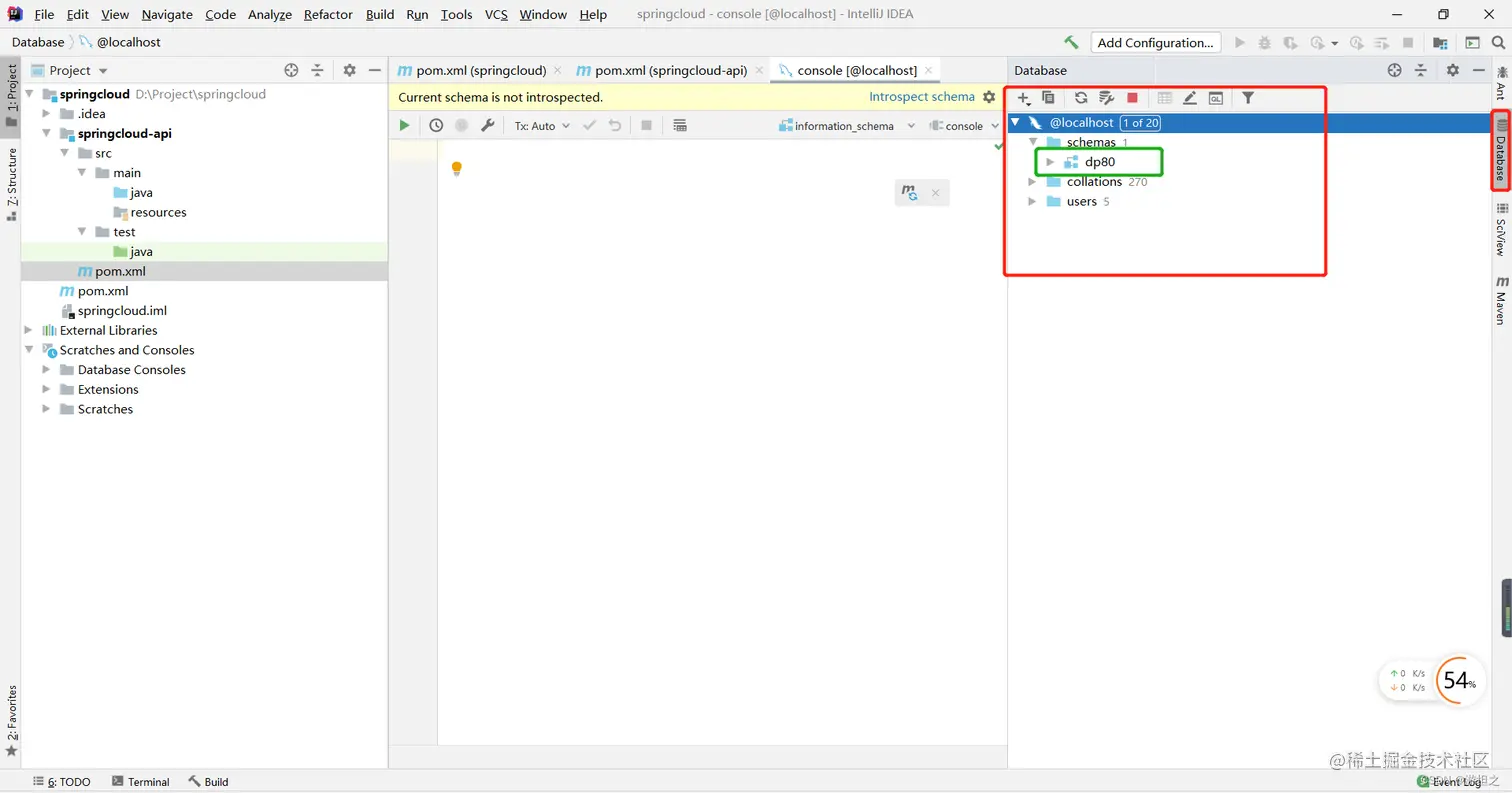Open the information_schema schema dropdown
This screenshot has width=1512, height=793.
[x=847, y=126]
